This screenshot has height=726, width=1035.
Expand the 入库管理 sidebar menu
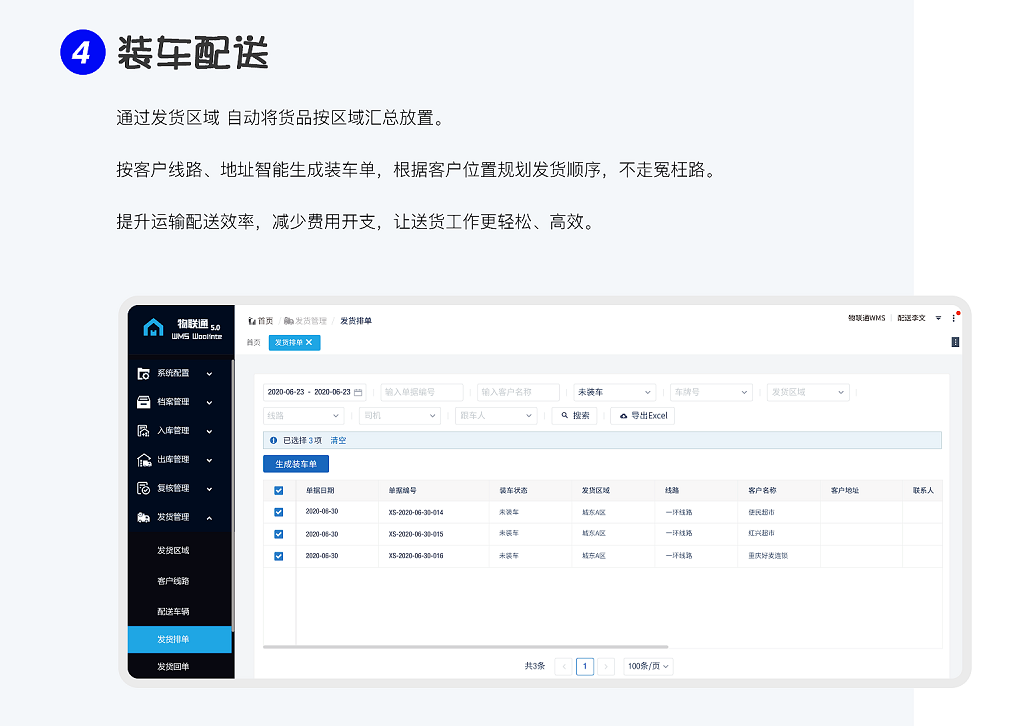pos(209,431)
